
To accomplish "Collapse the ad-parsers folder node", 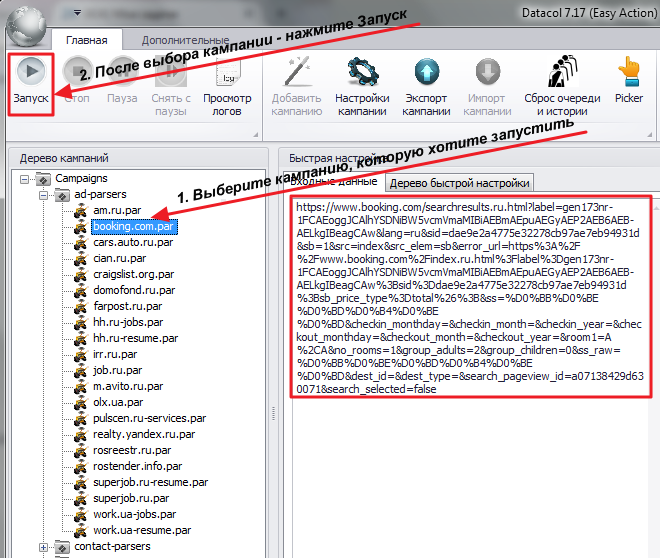I will [x=43, y=195].
